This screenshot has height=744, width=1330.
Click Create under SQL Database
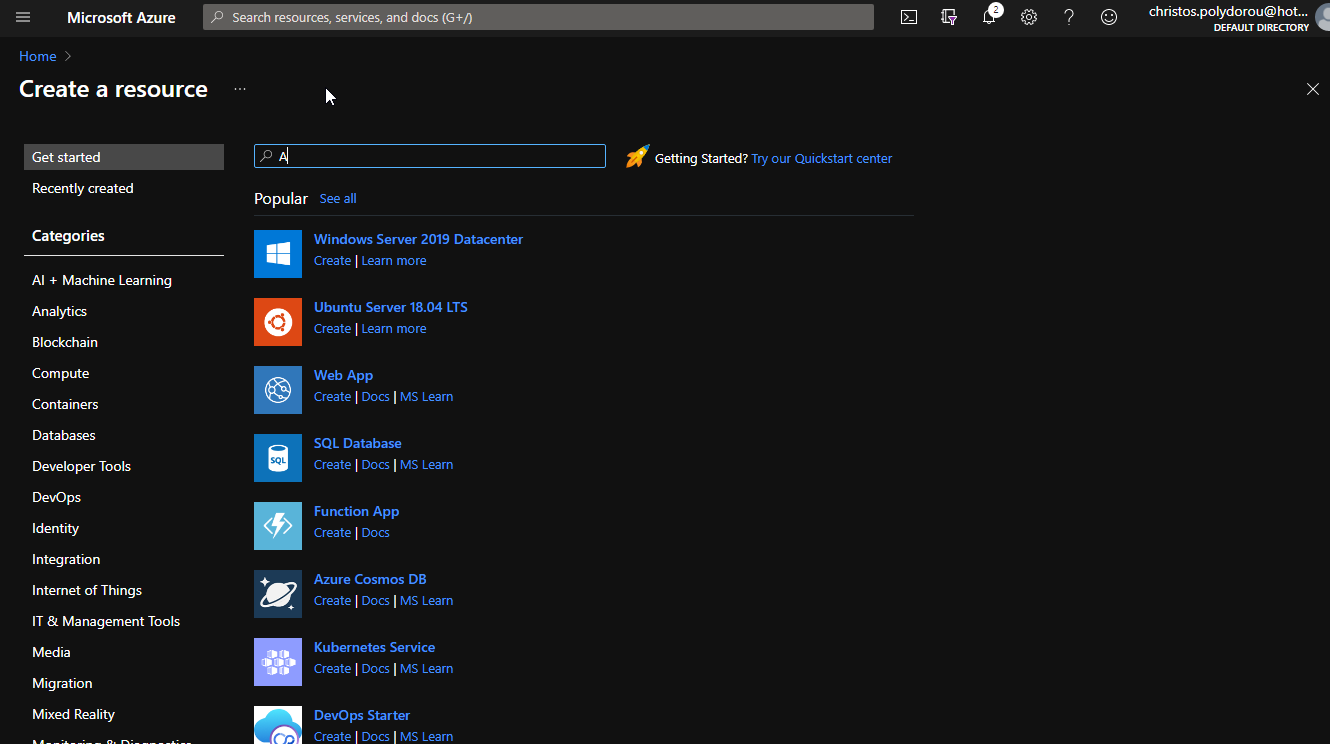pyautogui.click(x=332, y=465)
